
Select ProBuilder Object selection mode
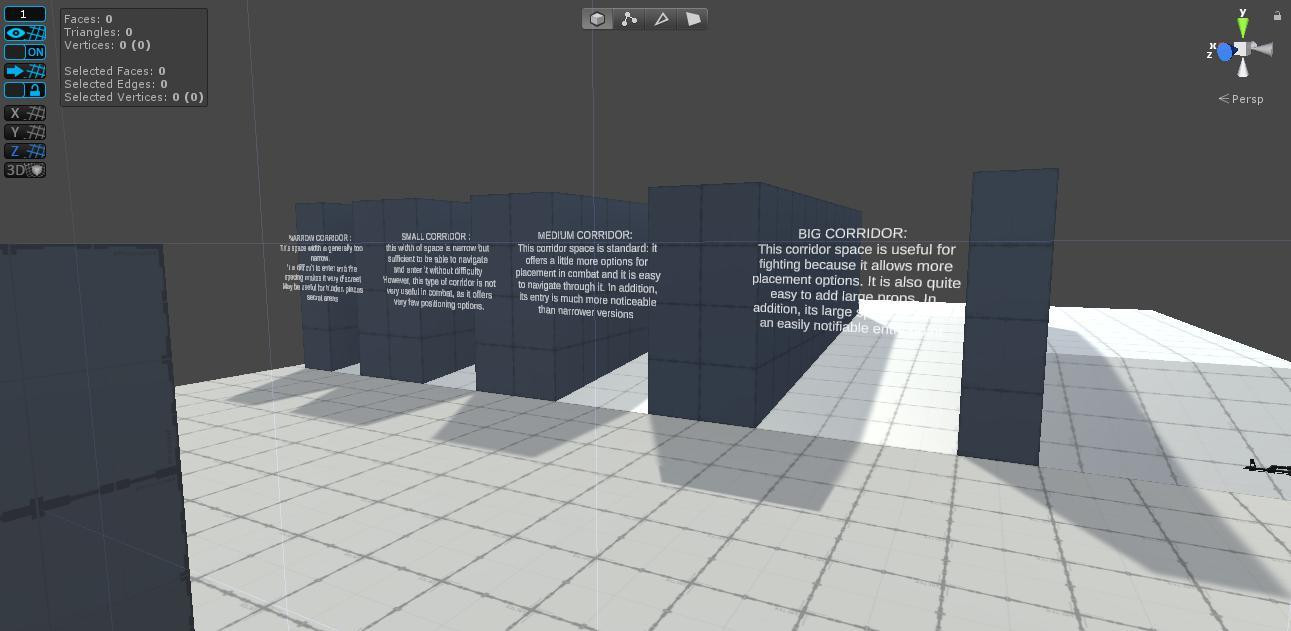tap(597, 19)
